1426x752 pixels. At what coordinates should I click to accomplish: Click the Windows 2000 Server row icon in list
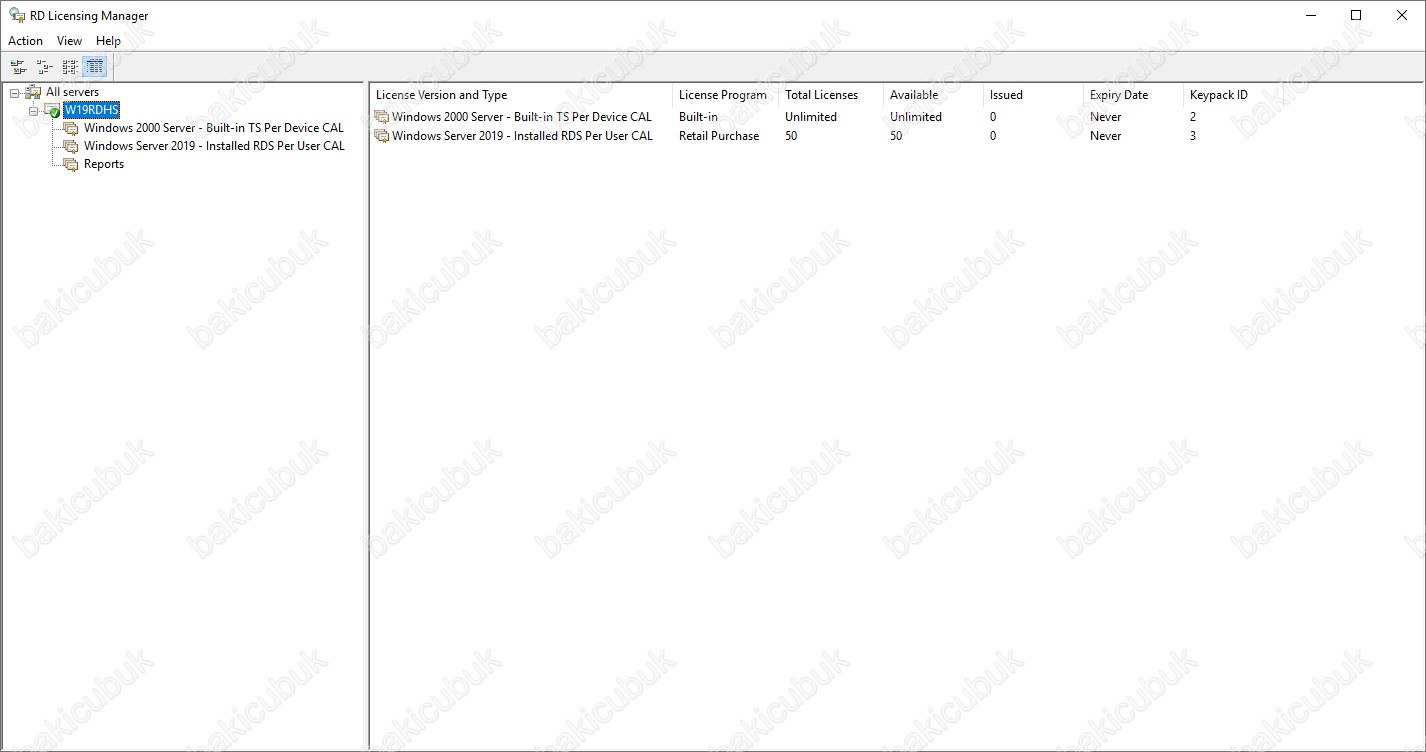coord(381,117)
